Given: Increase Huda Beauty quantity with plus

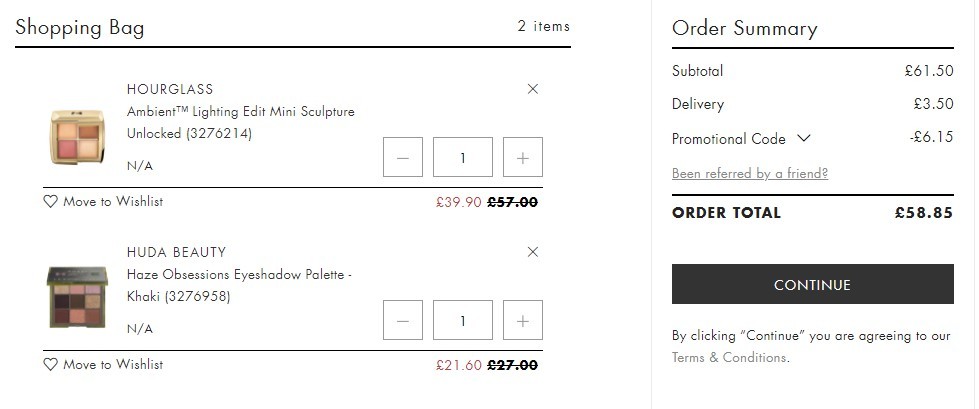Looking at the screenshot, I should [x=523, y=320].
